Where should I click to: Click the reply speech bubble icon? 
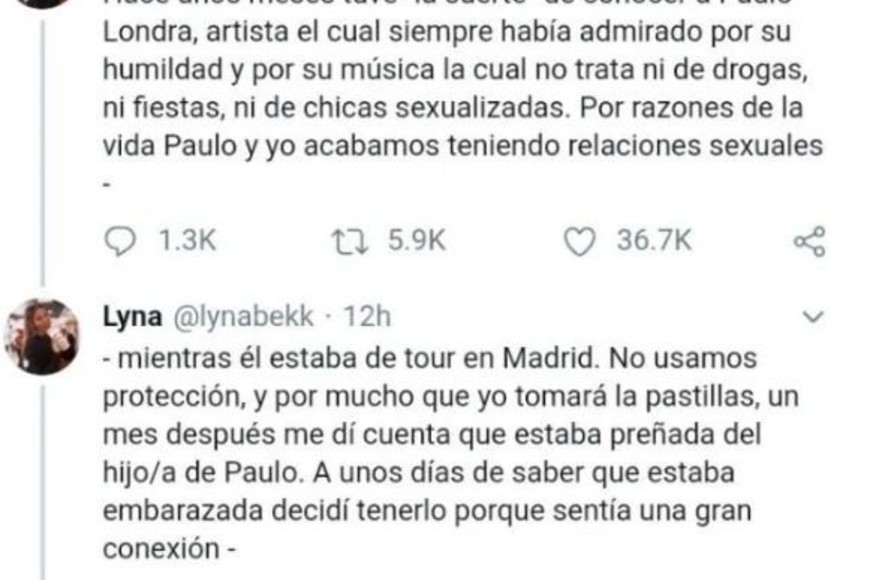(119, 241)
